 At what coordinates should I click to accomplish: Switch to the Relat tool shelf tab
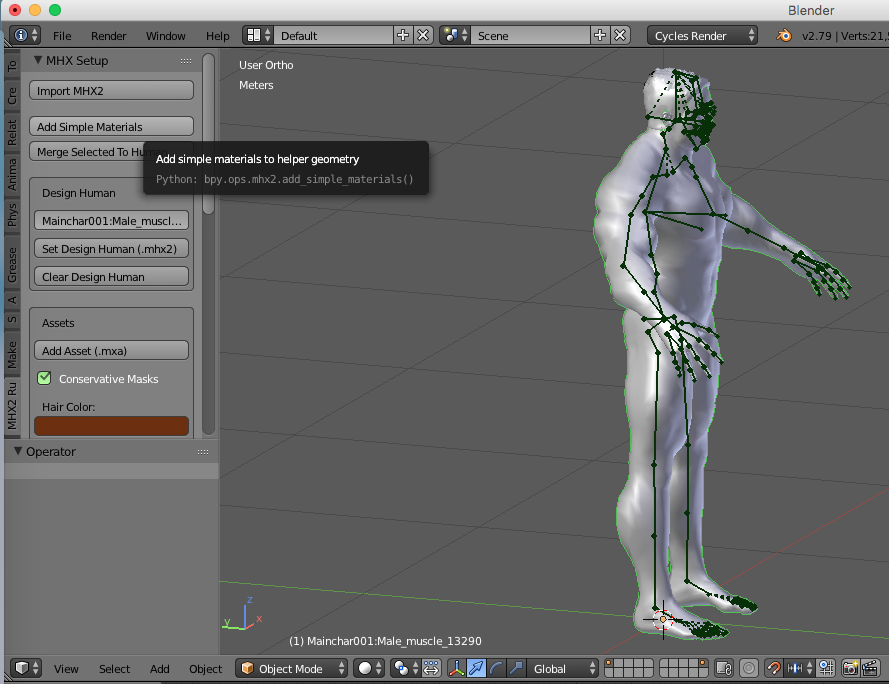(12, 132)
